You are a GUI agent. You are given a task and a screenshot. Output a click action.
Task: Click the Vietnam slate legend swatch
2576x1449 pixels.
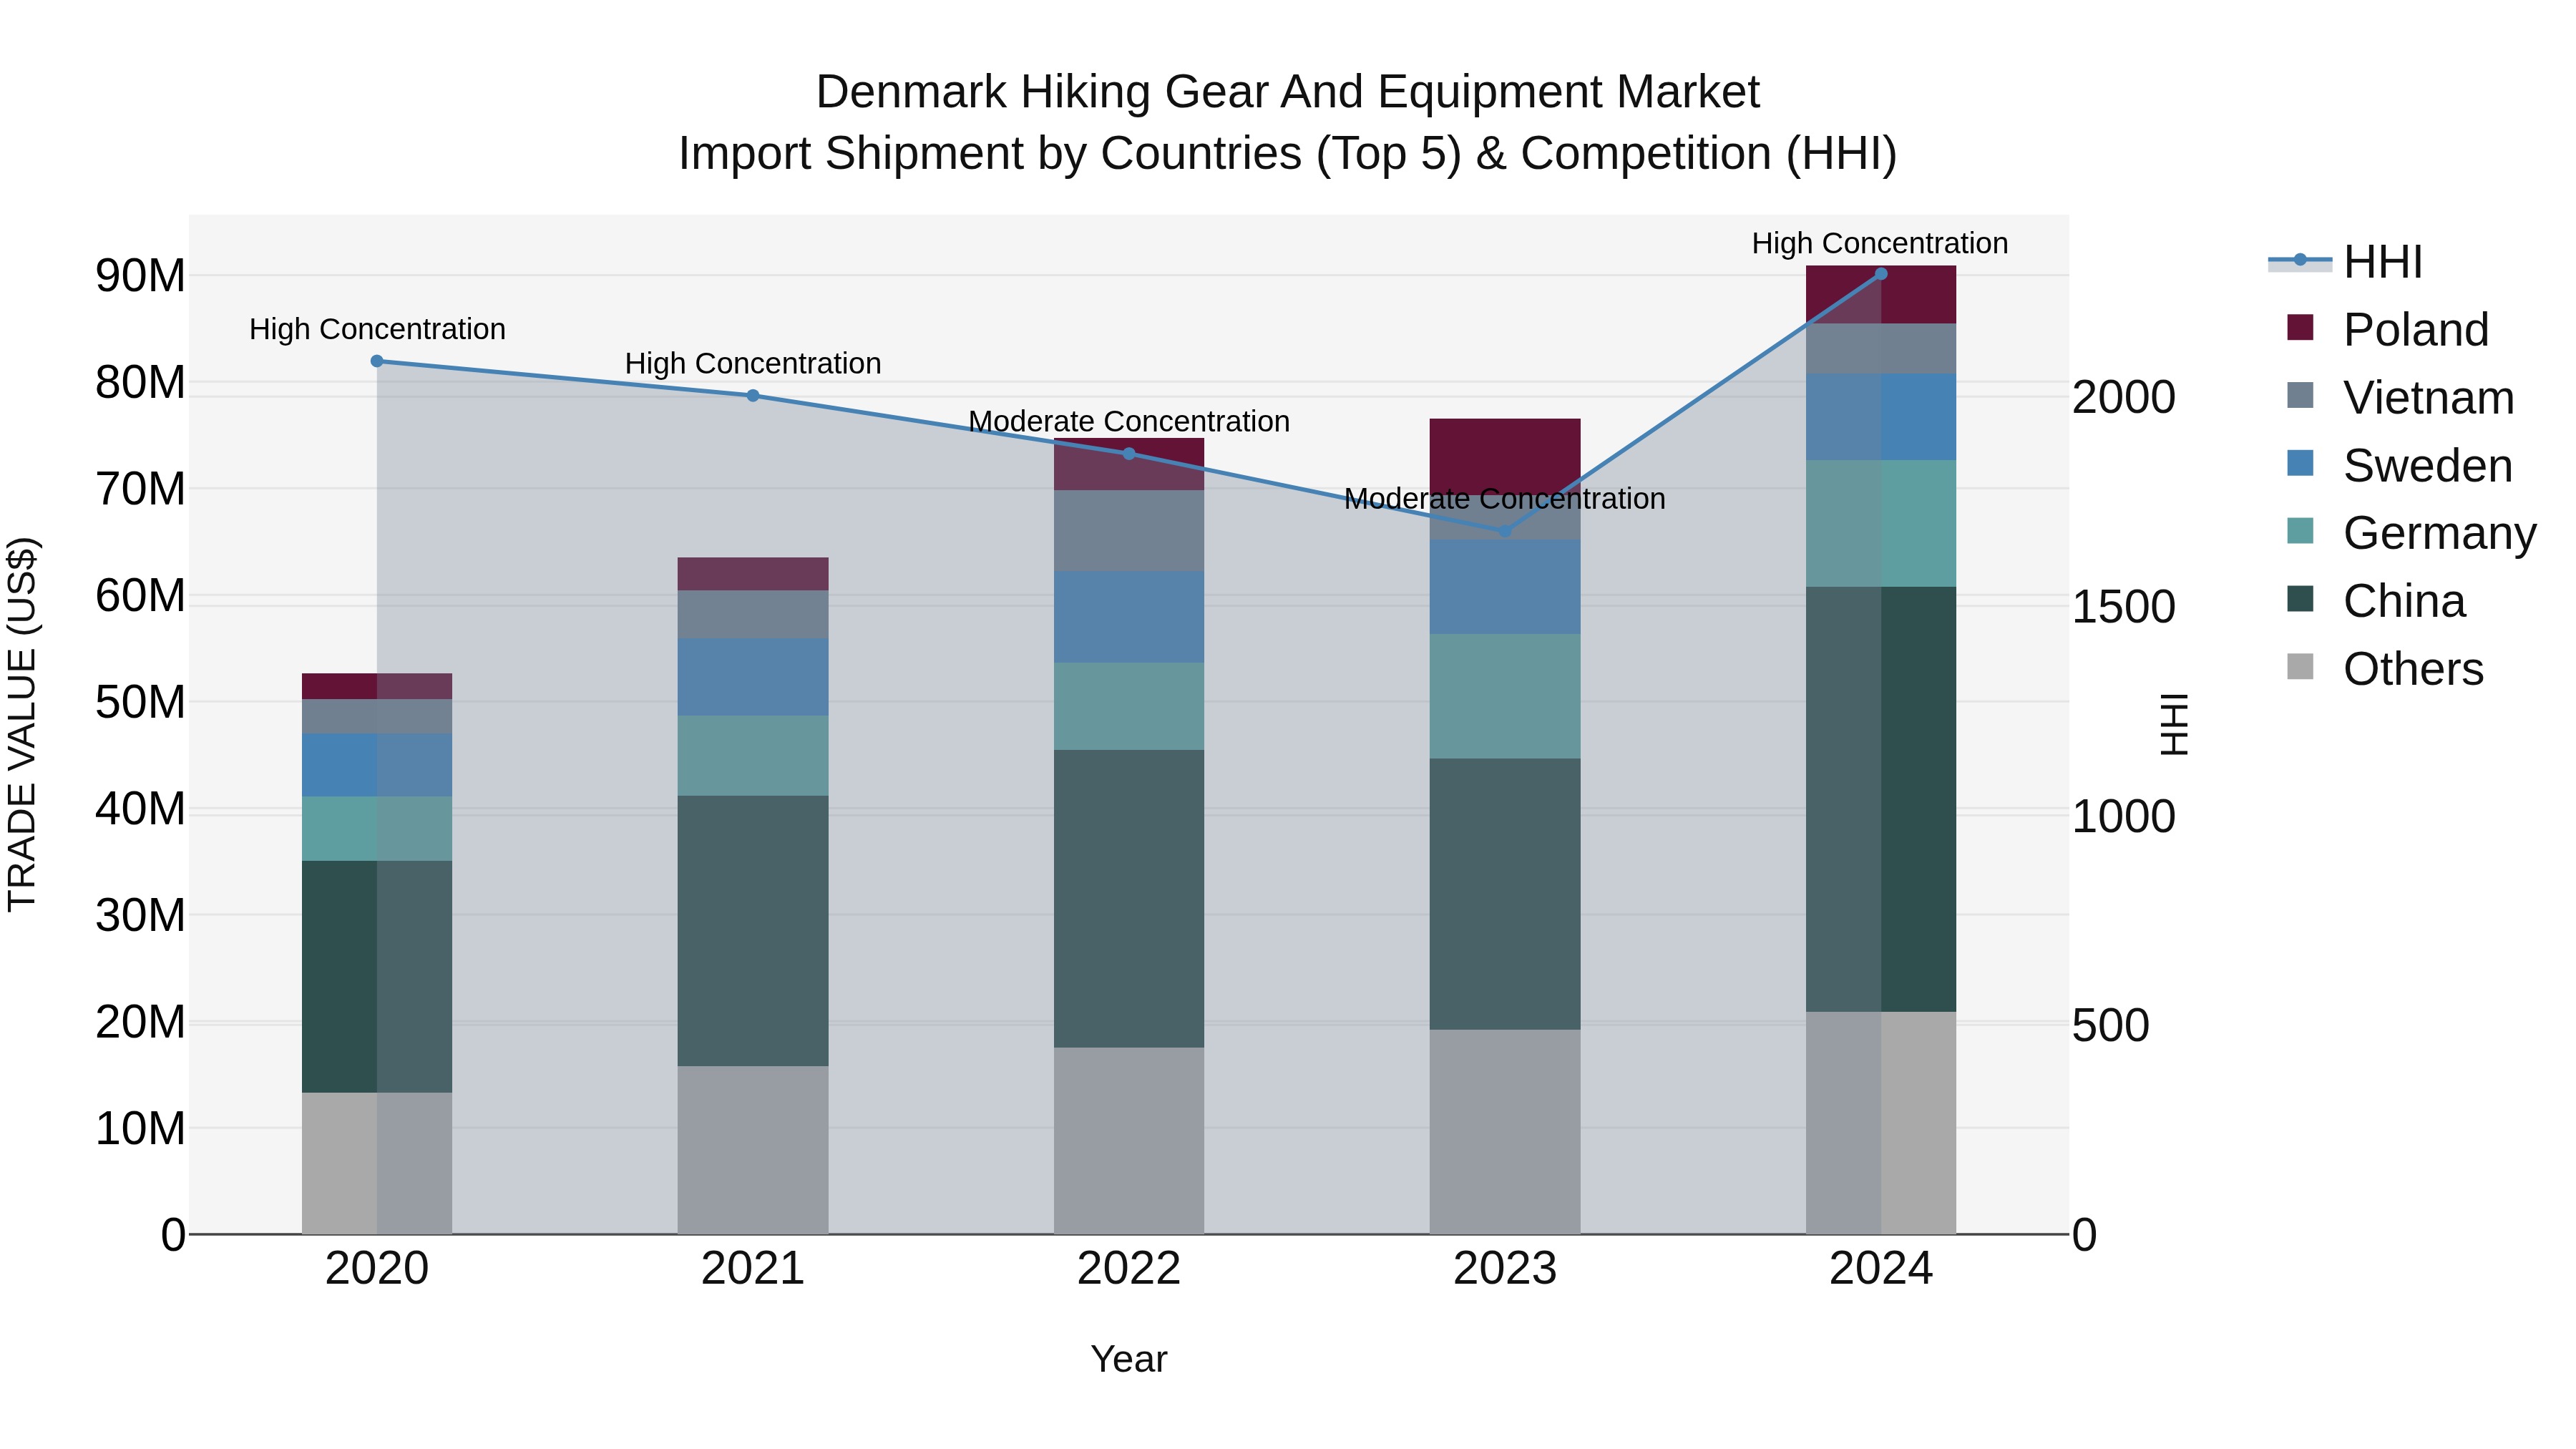2300,395
